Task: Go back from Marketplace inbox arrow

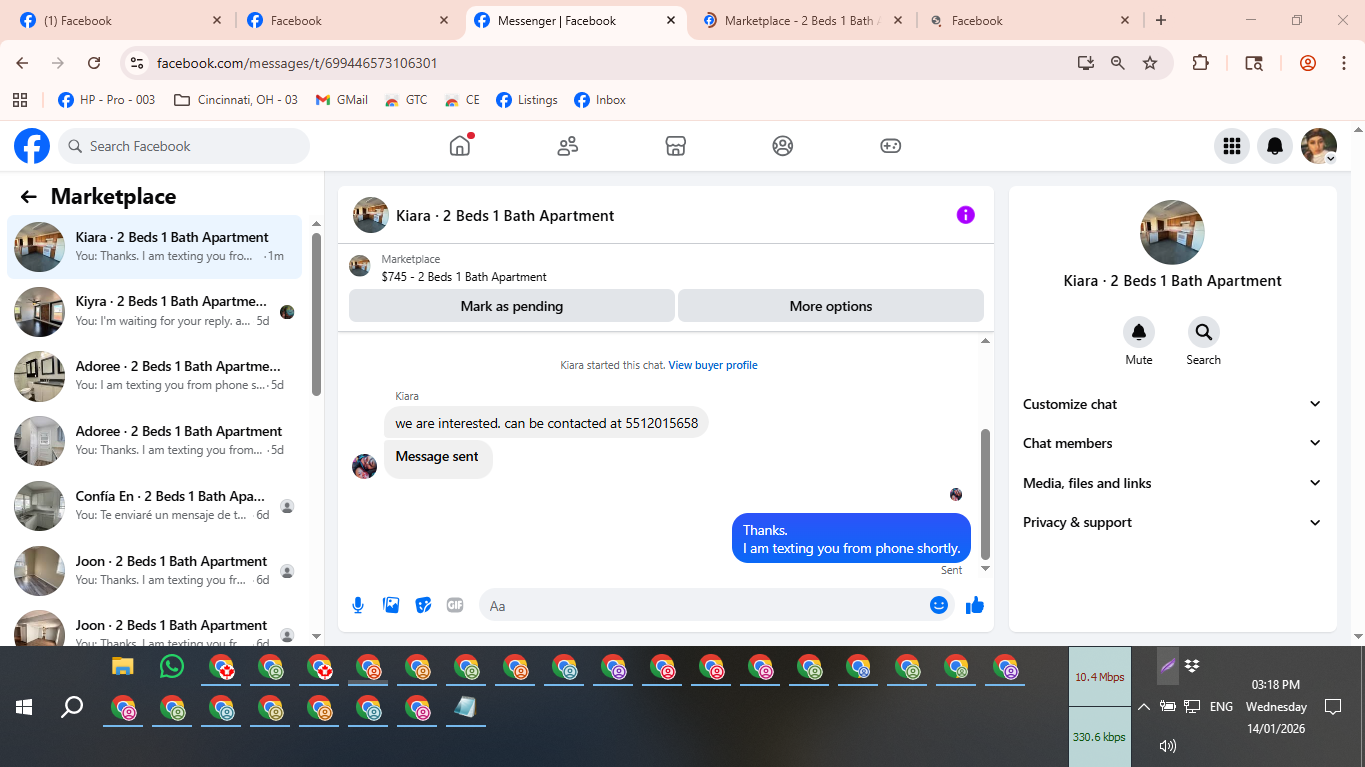Action: coord(28,197)
